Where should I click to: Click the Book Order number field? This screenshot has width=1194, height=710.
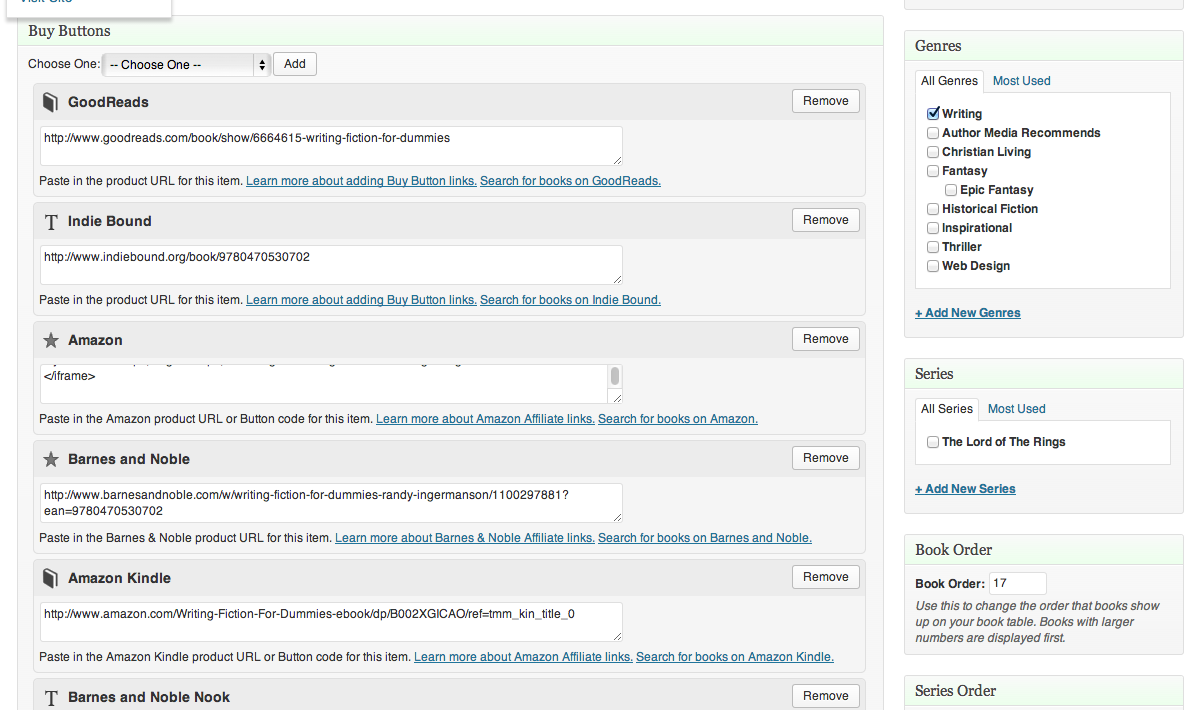coord(1017,584)
